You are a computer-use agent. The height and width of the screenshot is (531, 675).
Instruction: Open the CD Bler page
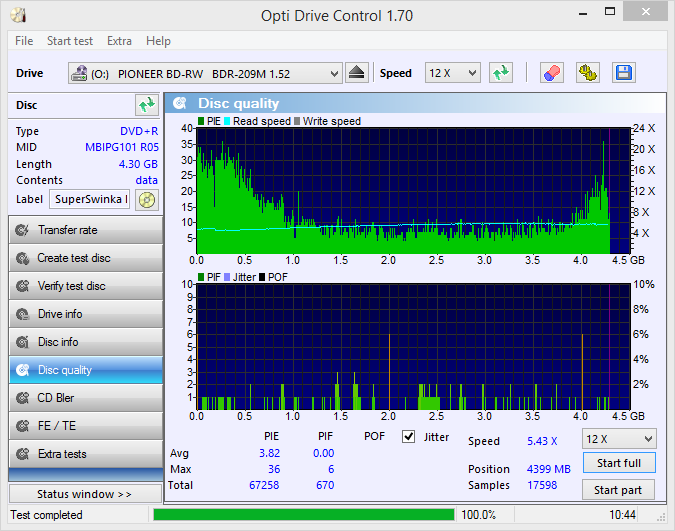click(x=86, y=398)
